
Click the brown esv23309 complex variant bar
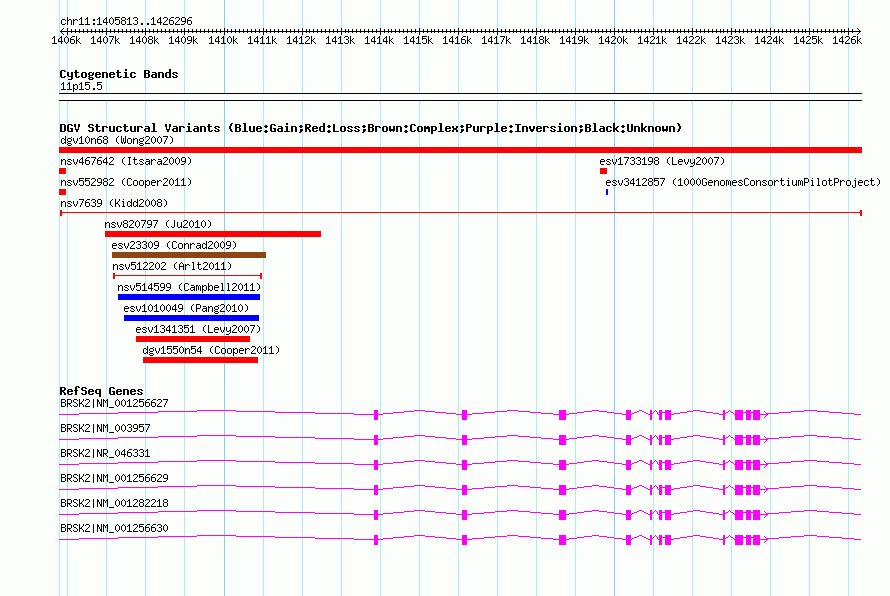tap(189, 255)
